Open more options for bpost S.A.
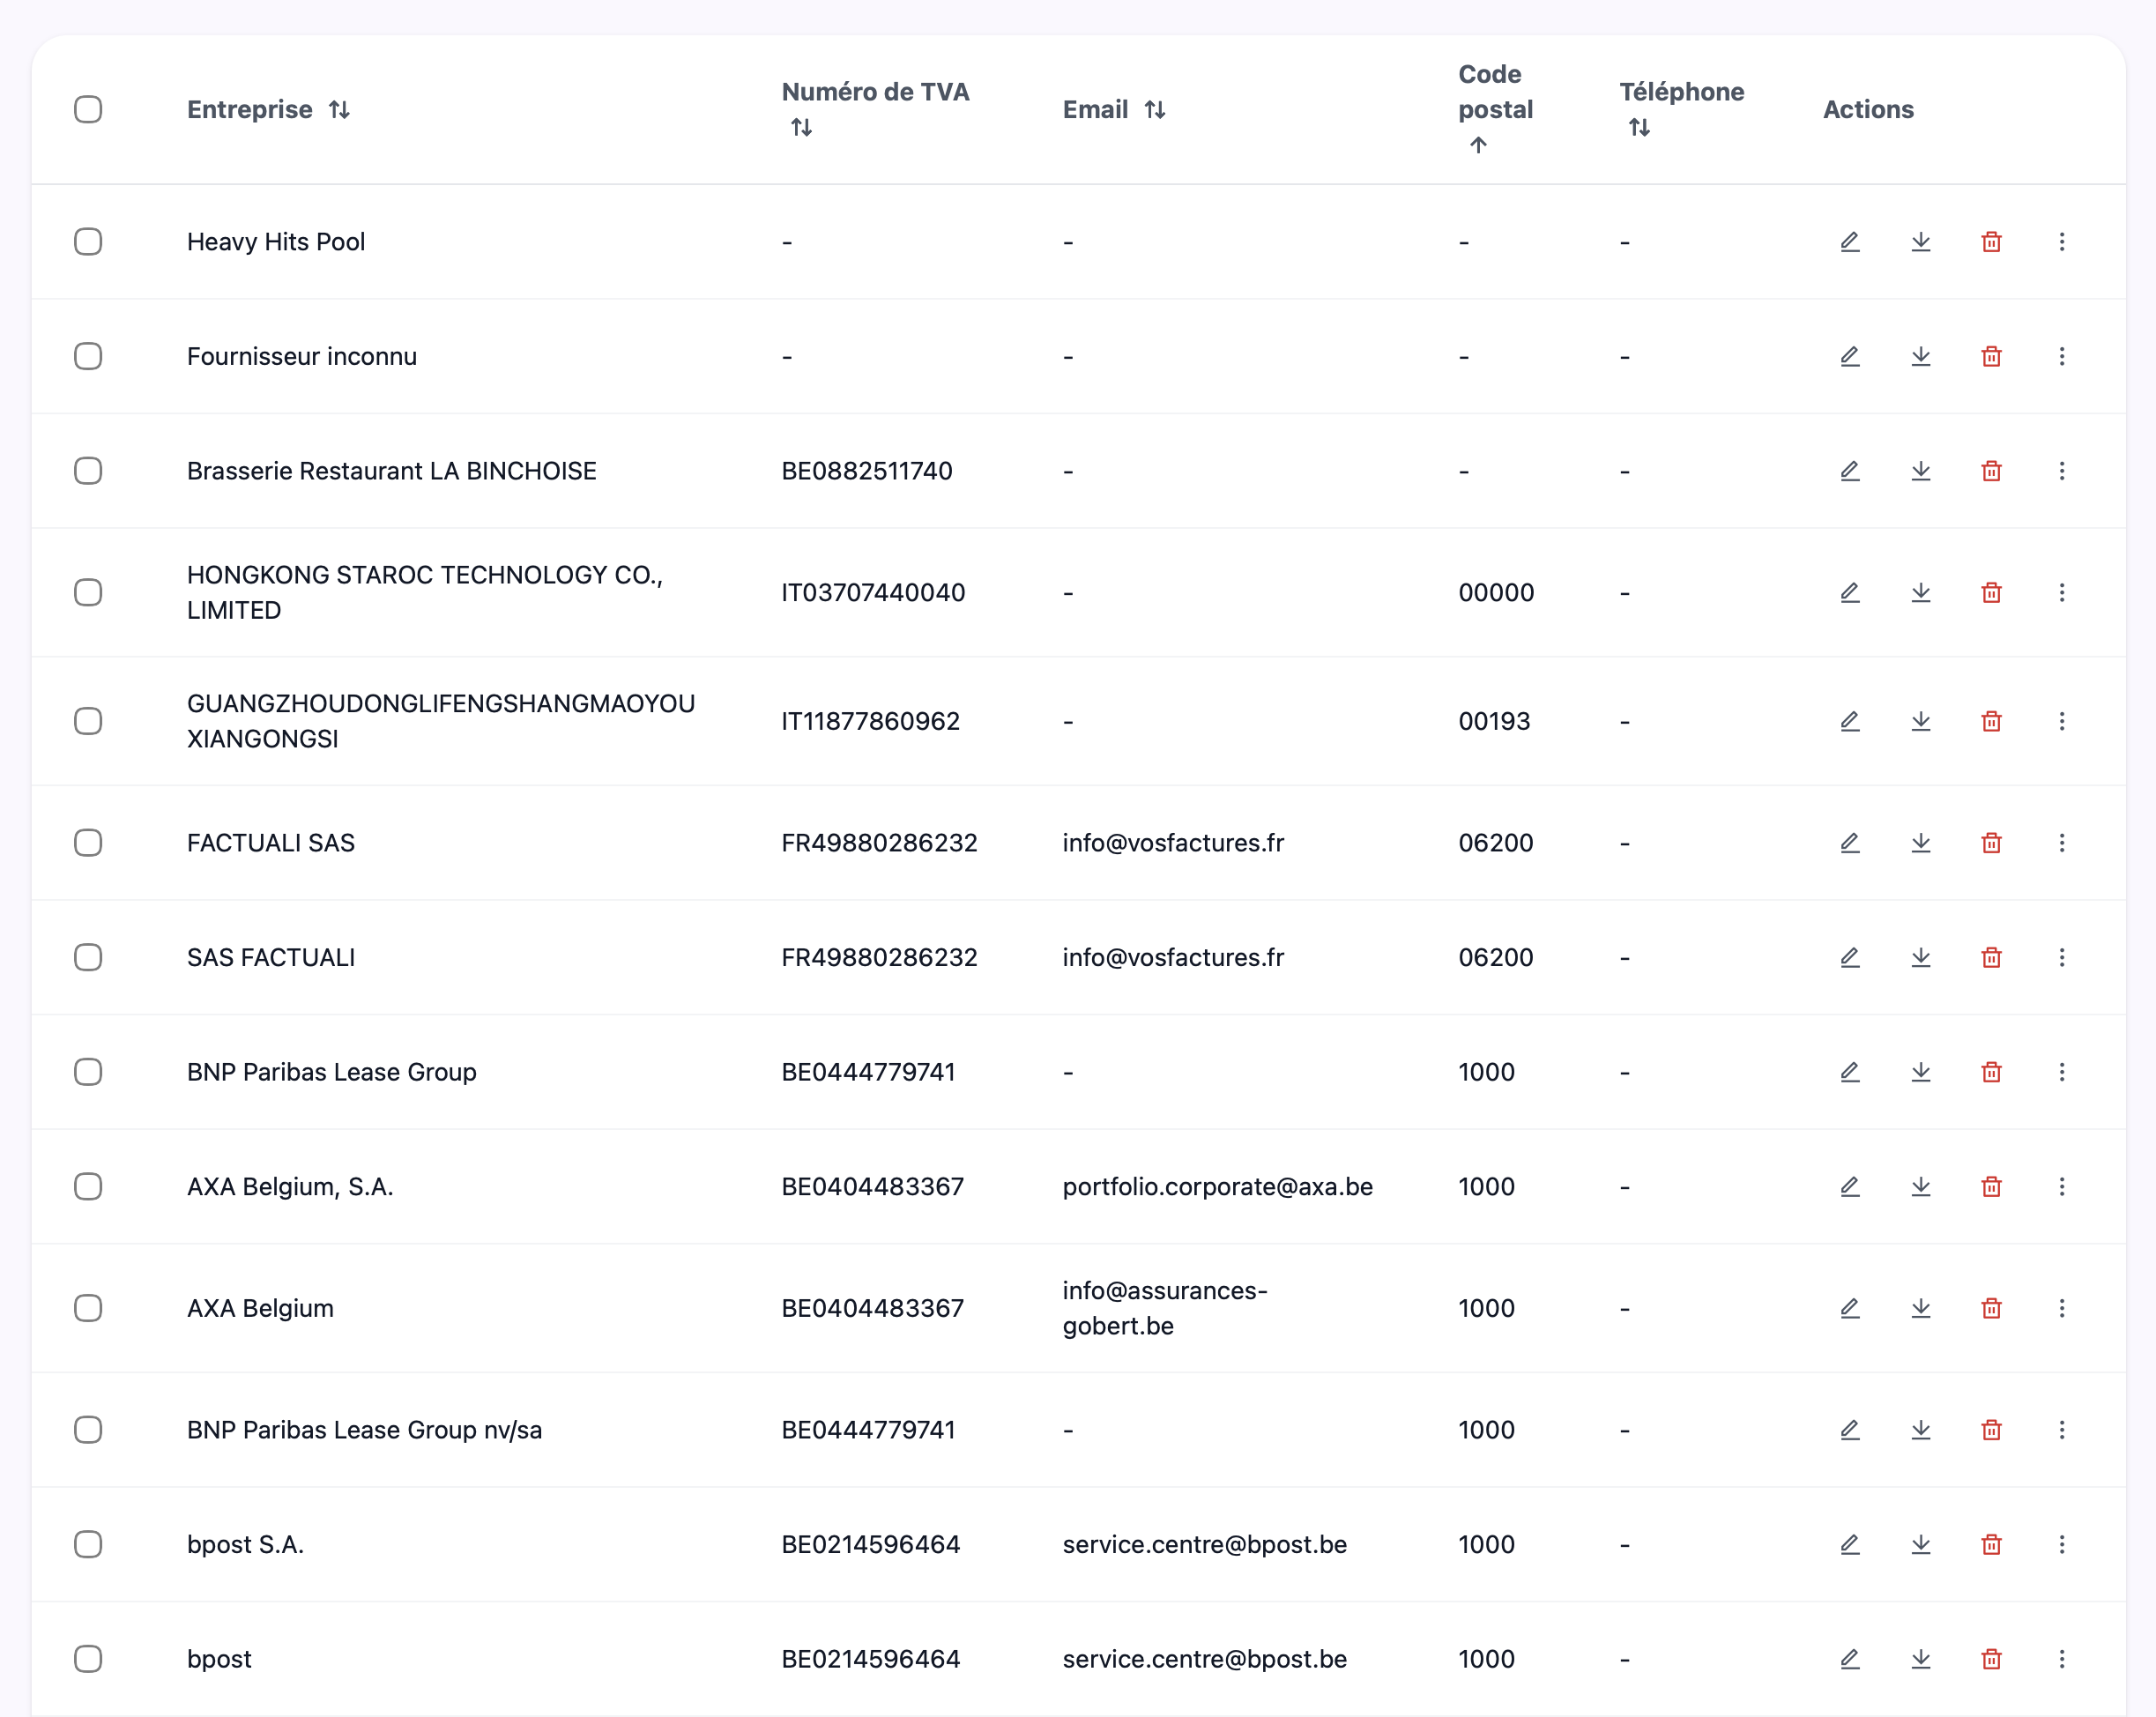2156x1717 pixels. coord(2062,1544)
